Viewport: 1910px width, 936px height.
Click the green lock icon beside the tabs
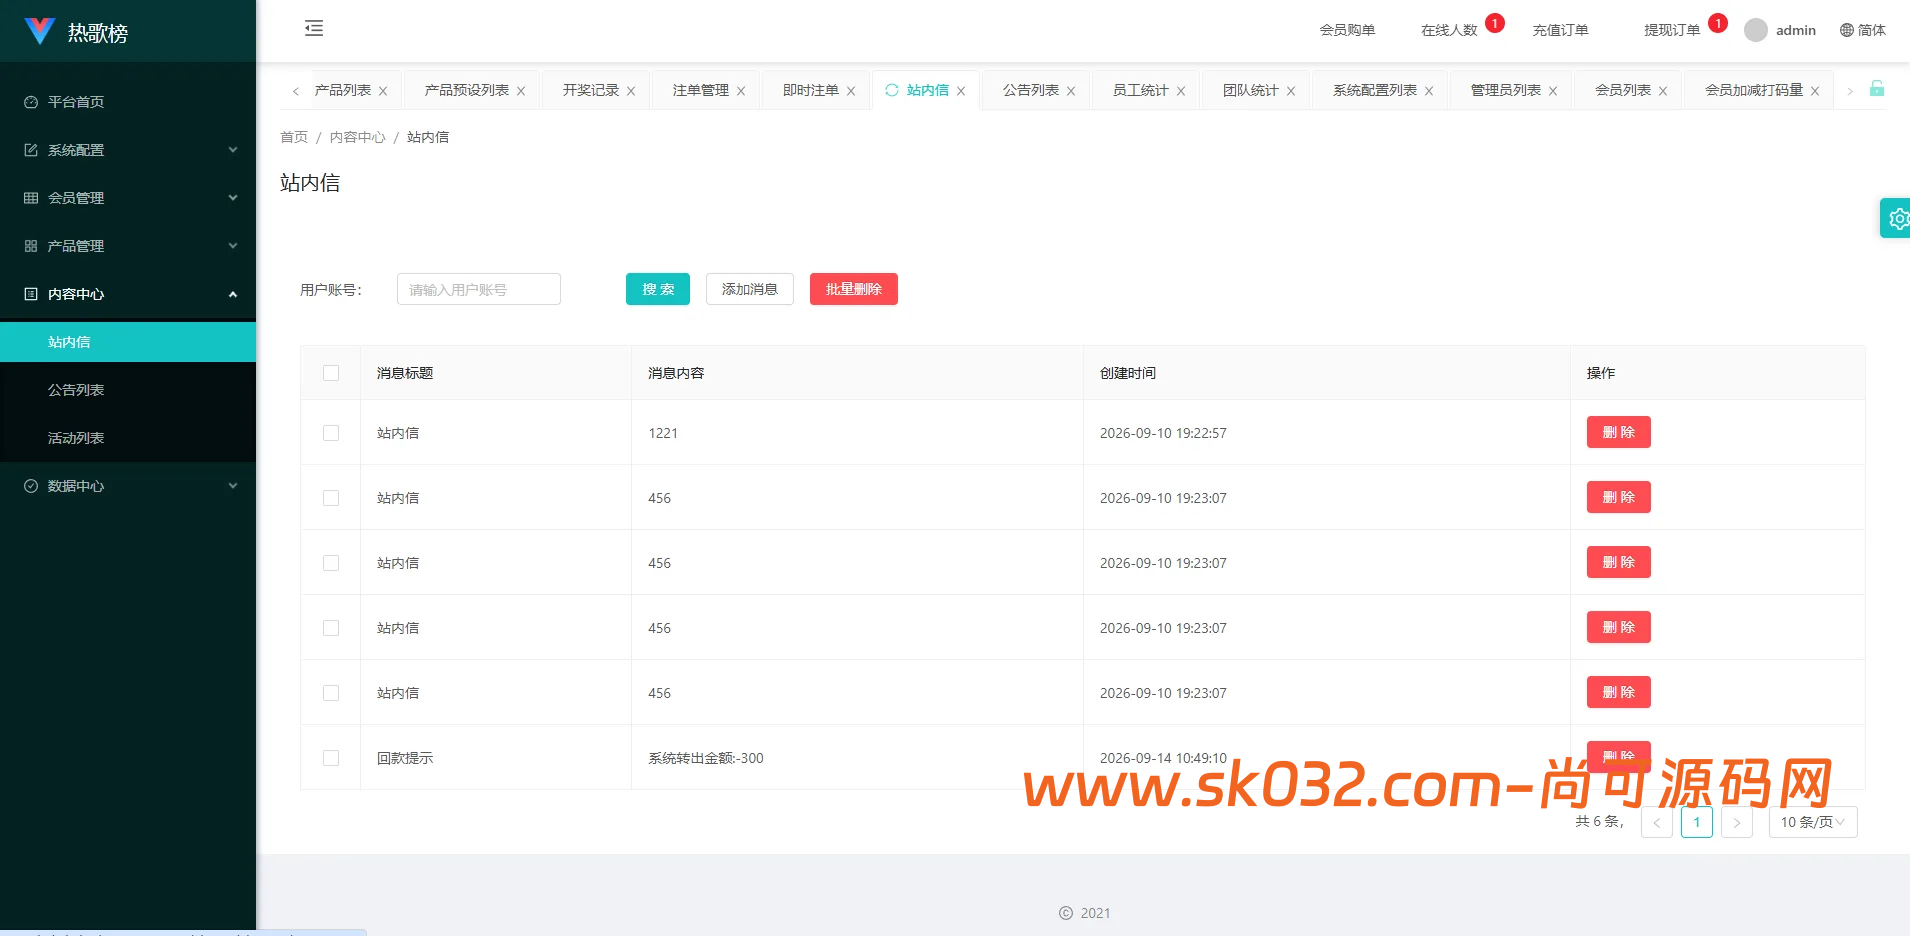[1877, 89]
